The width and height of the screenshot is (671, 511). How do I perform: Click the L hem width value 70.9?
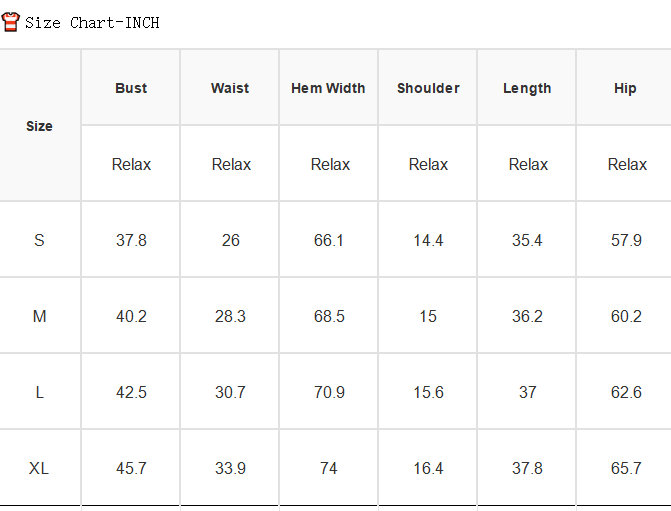[x=329, y=392]
